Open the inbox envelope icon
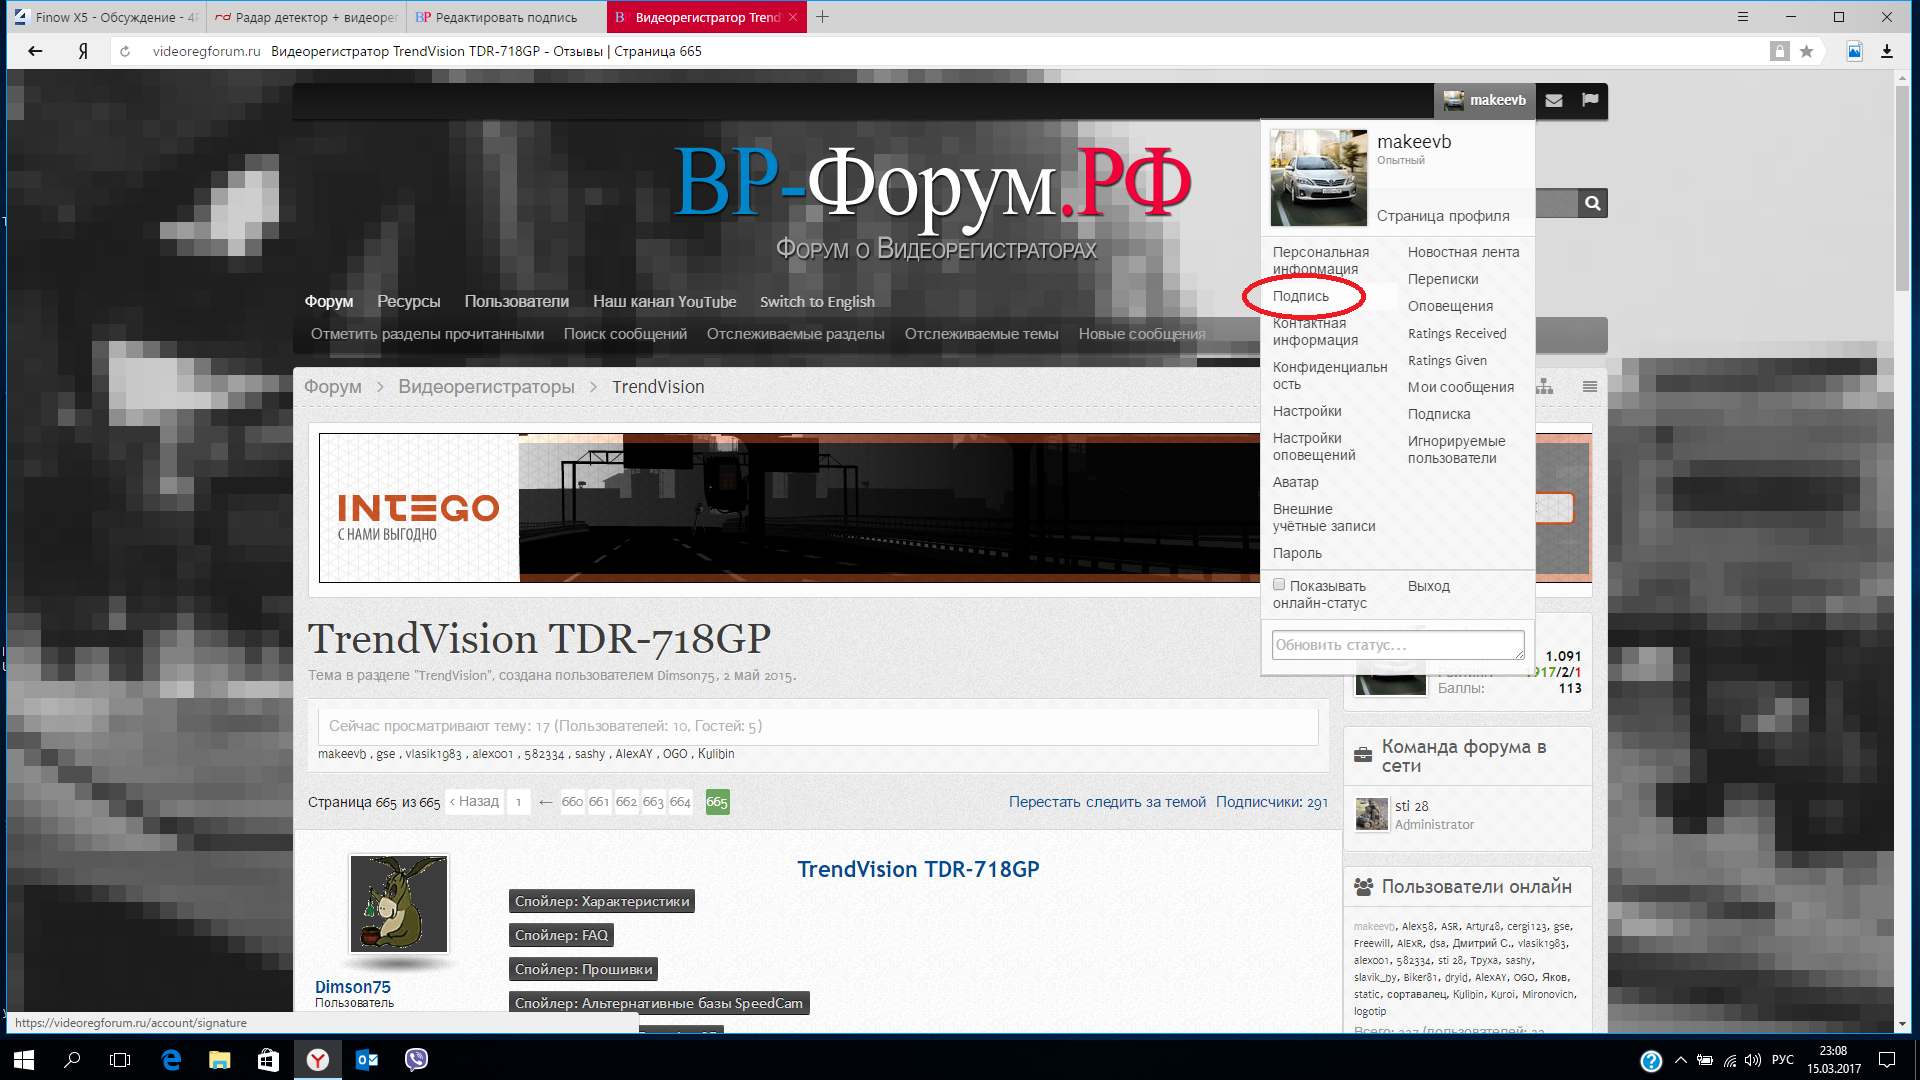The image size is (1920, 1080). pos(1554,100)
